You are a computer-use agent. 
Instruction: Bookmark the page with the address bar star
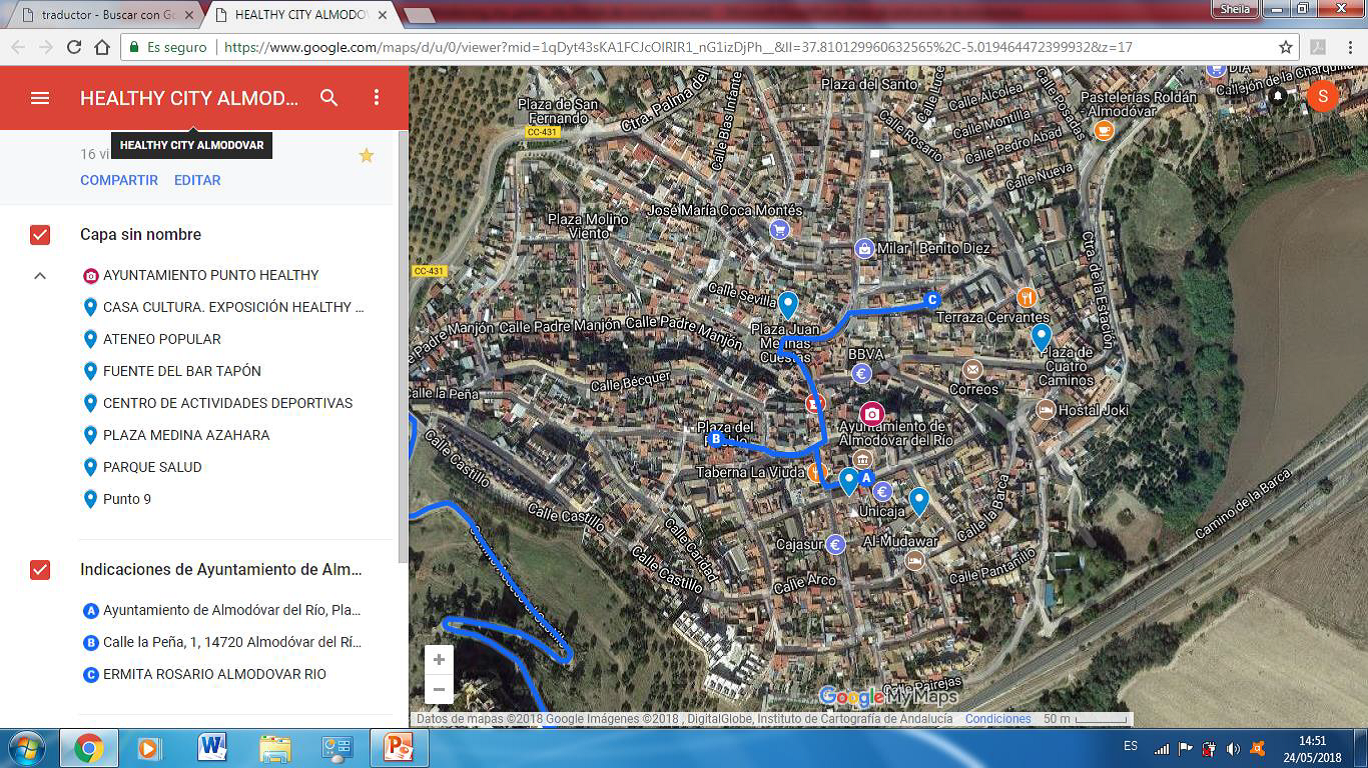click(x=1286, y=47)
